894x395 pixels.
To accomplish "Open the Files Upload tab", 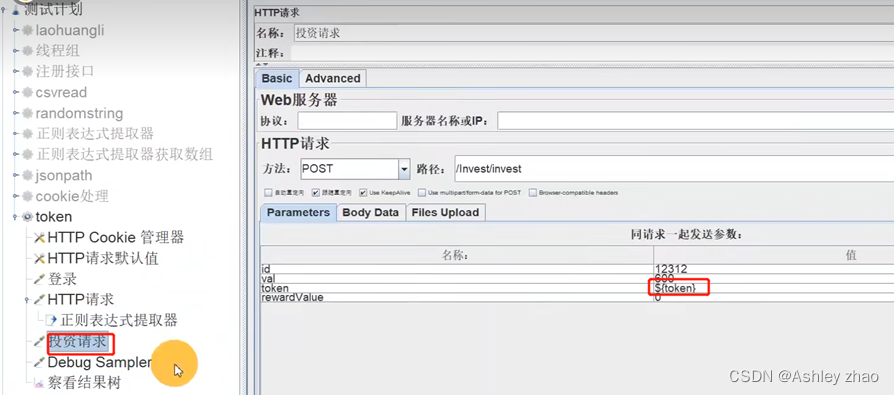I will pyautogui.click(x=445, y=213).
